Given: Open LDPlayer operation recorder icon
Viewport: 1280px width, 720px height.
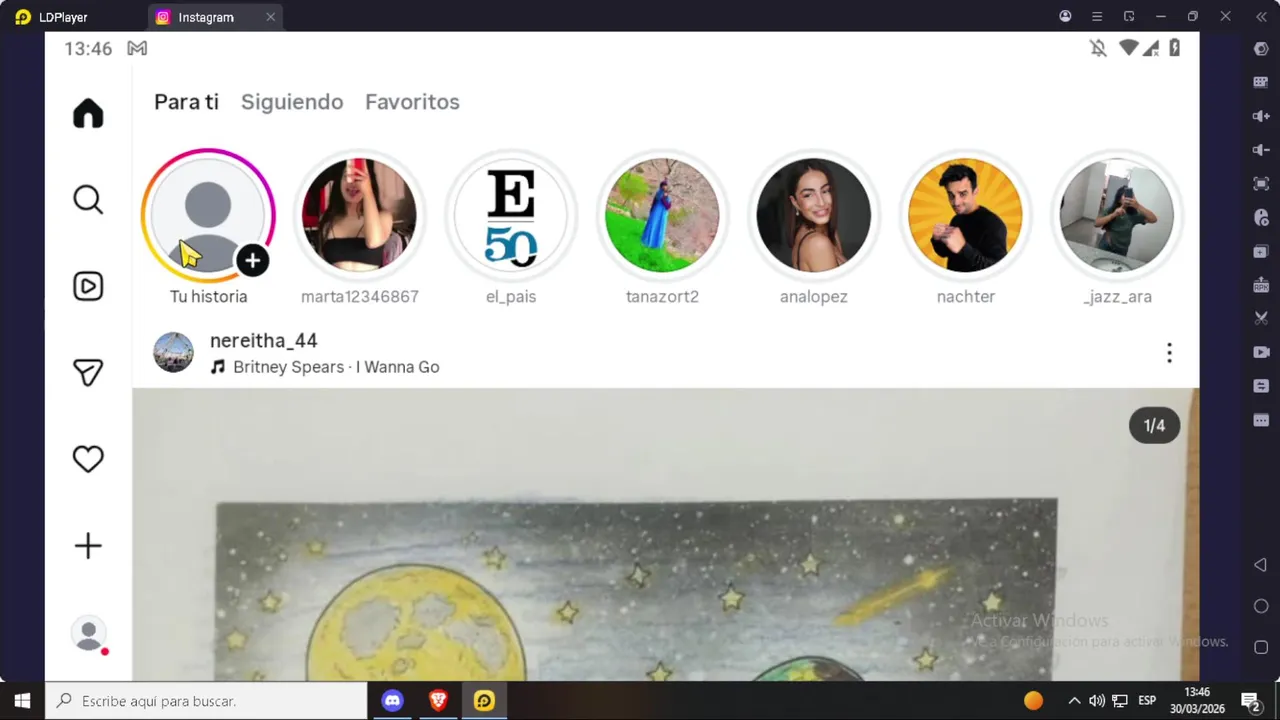Looking at the screenshot, I should (x=1261, y=217).
